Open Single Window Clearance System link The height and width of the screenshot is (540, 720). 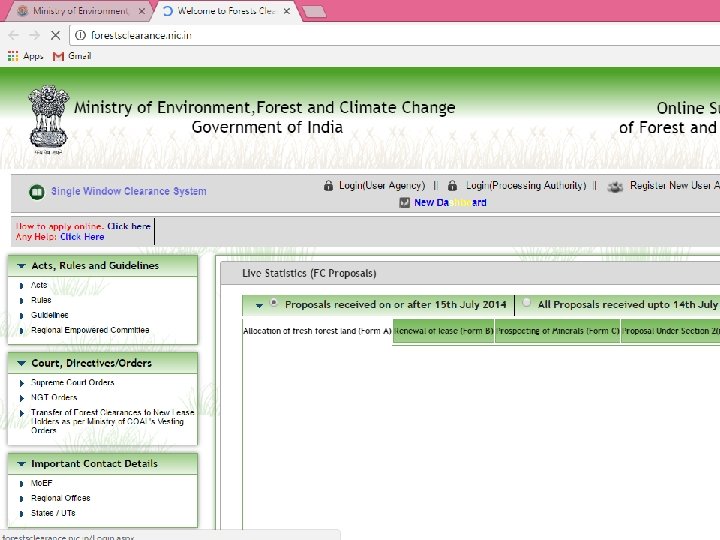click(129, 191)
